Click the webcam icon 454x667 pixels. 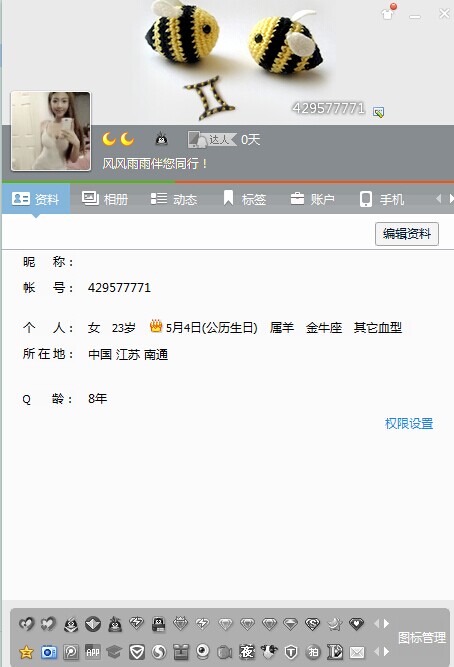[203, 652]
